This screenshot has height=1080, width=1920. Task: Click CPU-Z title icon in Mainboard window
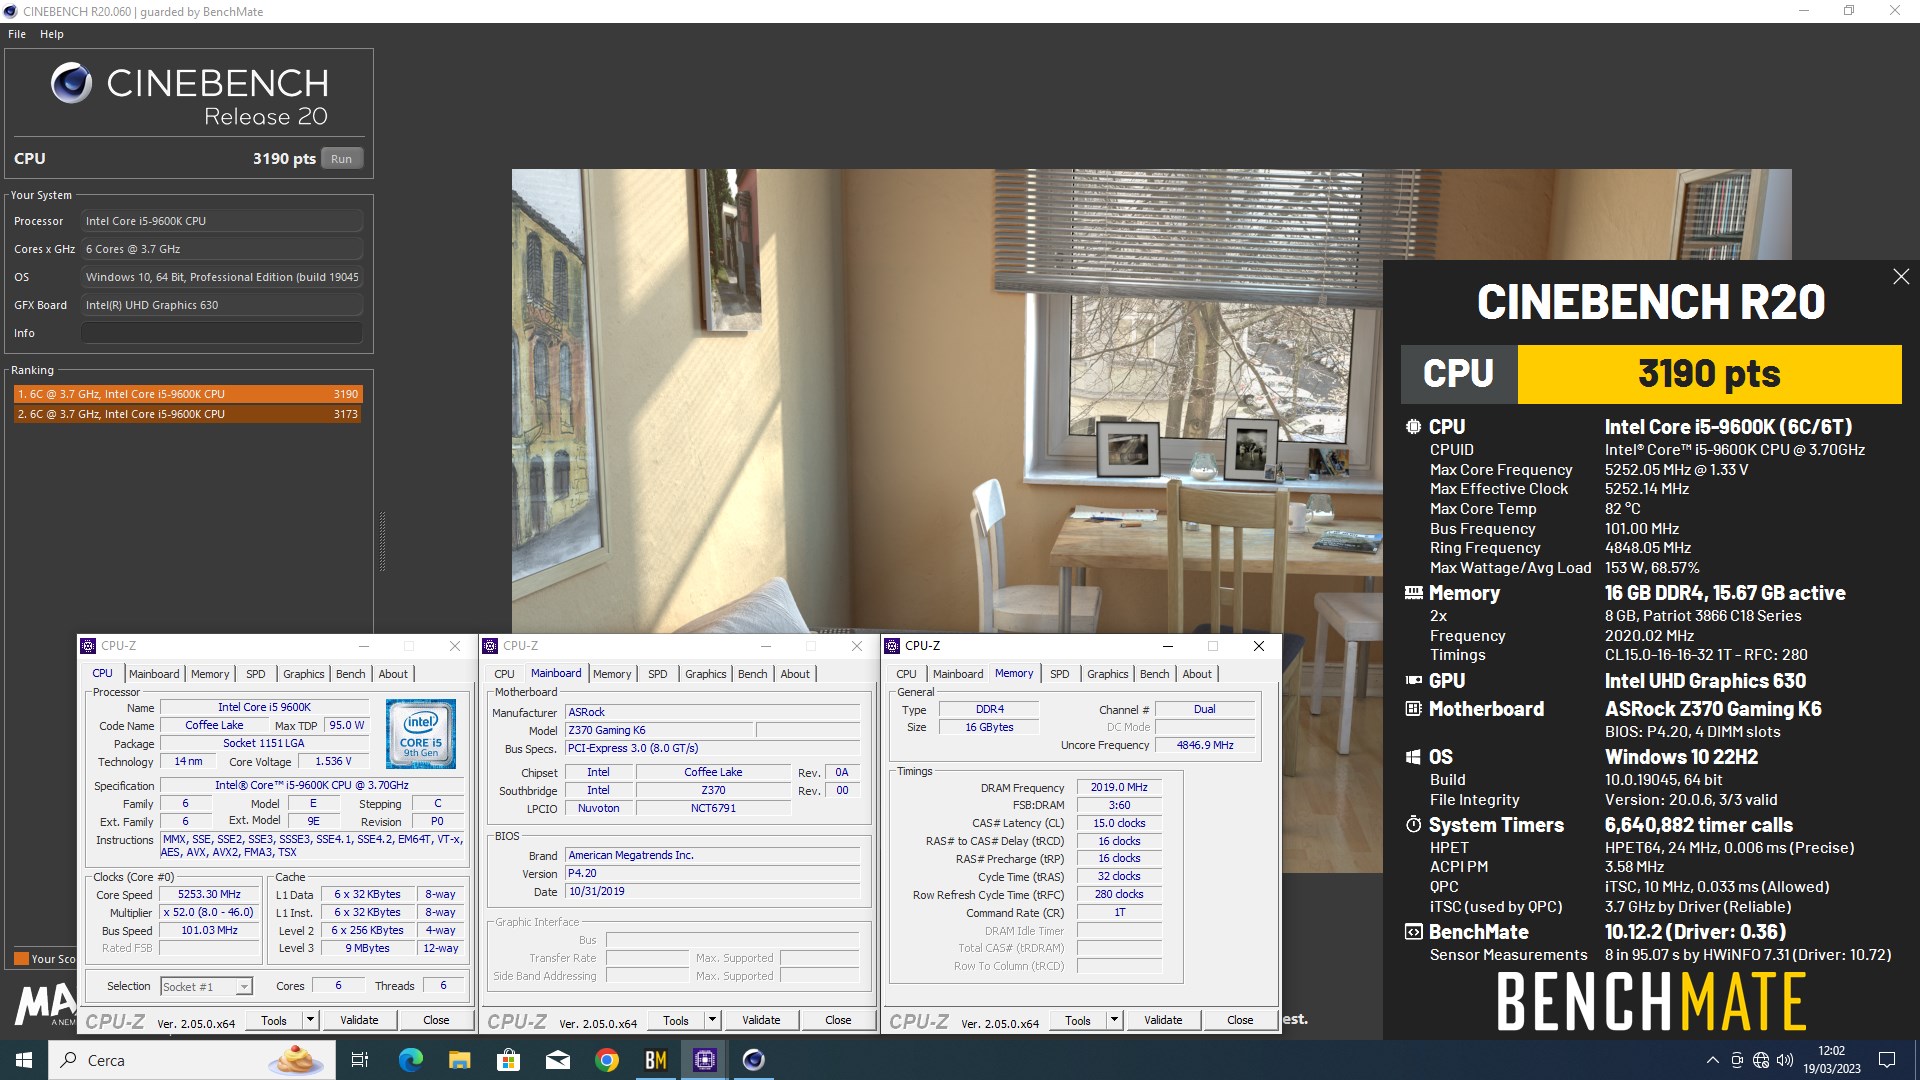tap(490, 646)
